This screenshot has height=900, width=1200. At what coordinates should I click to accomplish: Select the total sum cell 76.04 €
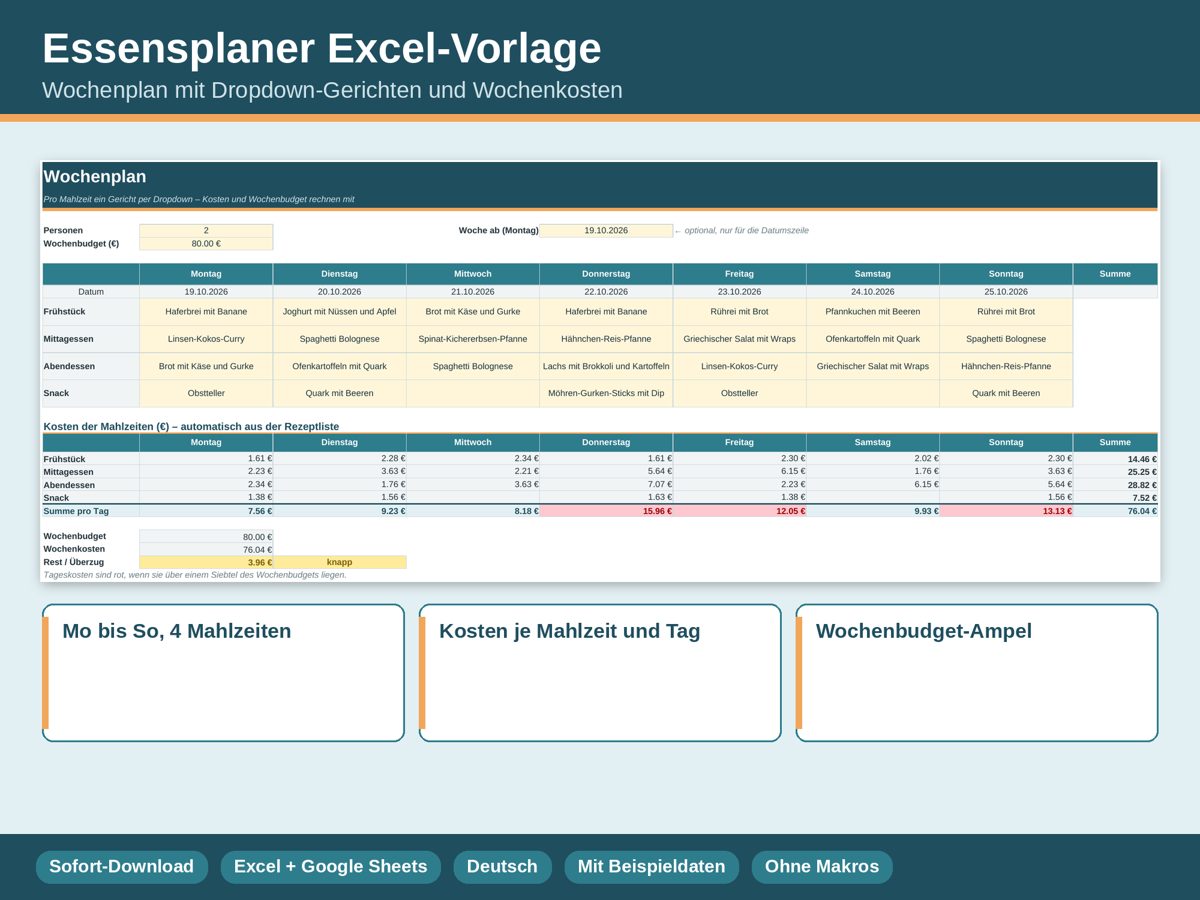(1116, 511)
